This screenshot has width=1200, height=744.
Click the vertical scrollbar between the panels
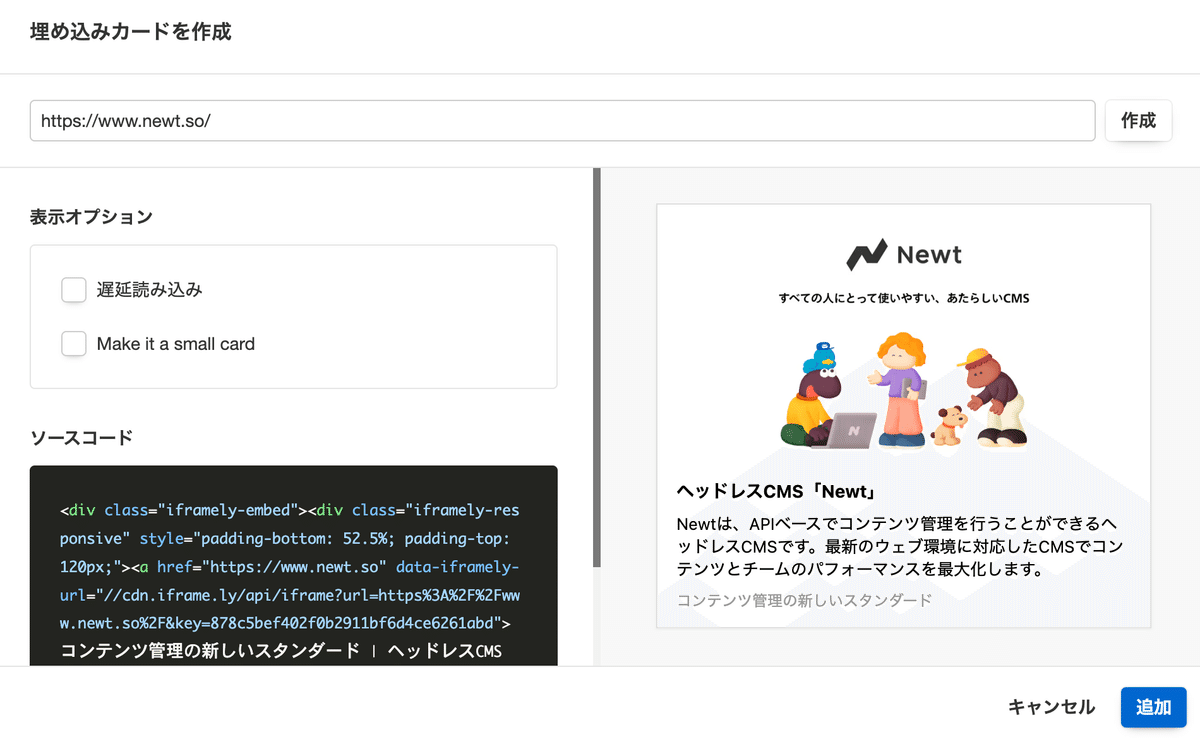pos(597,368)
